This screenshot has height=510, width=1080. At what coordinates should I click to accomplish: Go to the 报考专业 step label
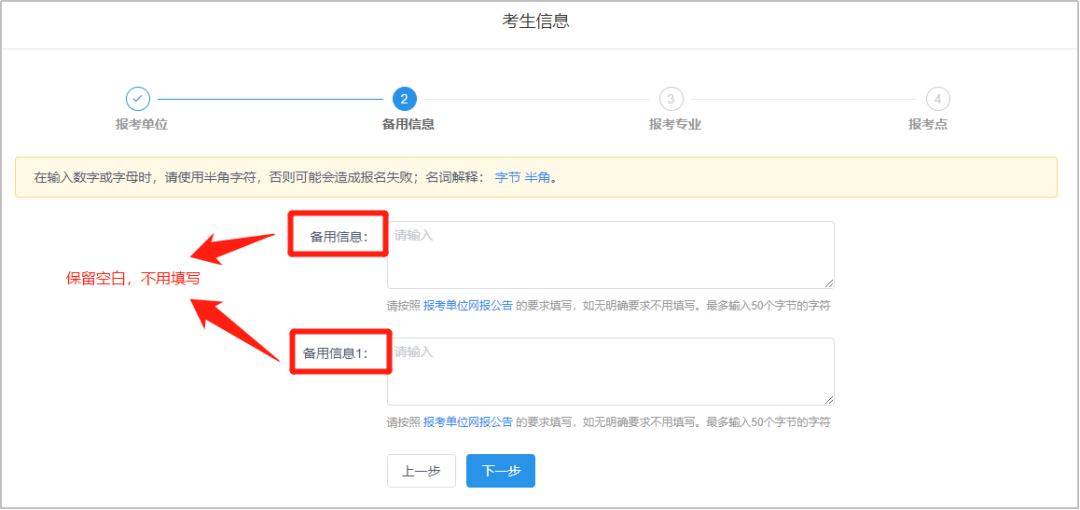(675, 125)
